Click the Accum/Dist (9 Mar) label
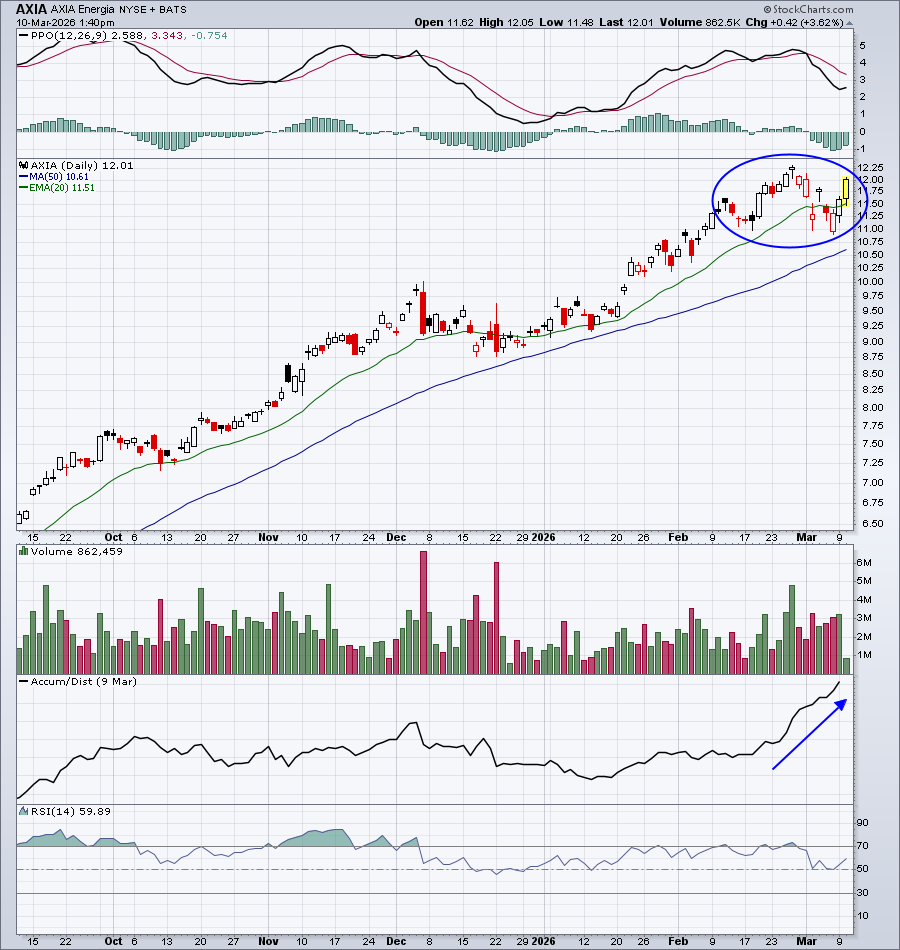The image size is (900, 950). pyautogui.click(x=84, y=682)
